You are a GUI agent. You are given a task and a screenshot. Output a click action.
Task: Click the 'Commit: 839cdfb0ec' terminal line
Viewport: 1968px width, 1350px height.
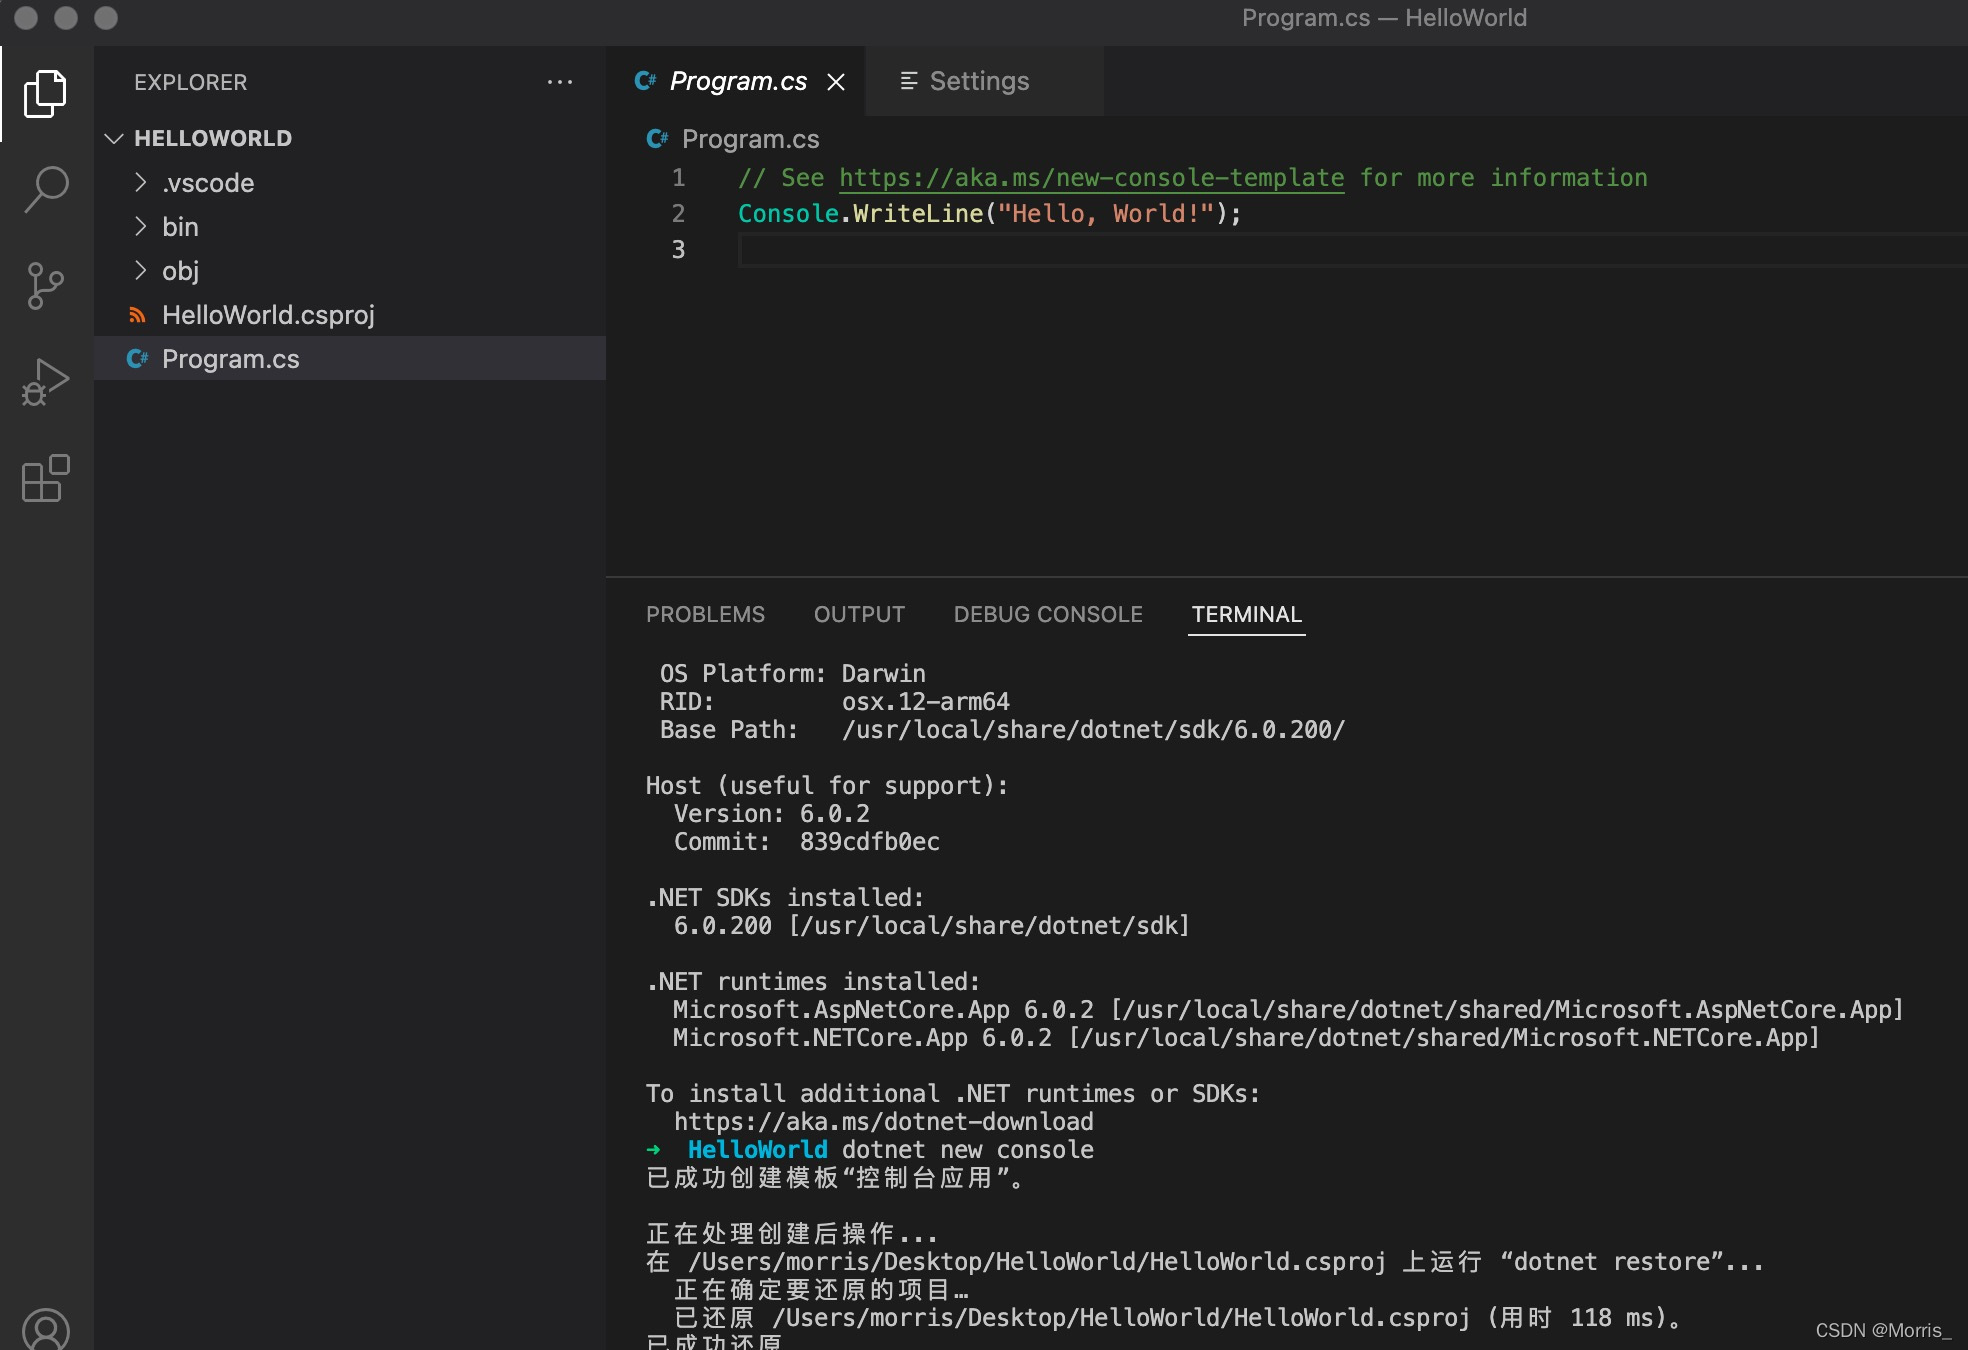[806, 842]
